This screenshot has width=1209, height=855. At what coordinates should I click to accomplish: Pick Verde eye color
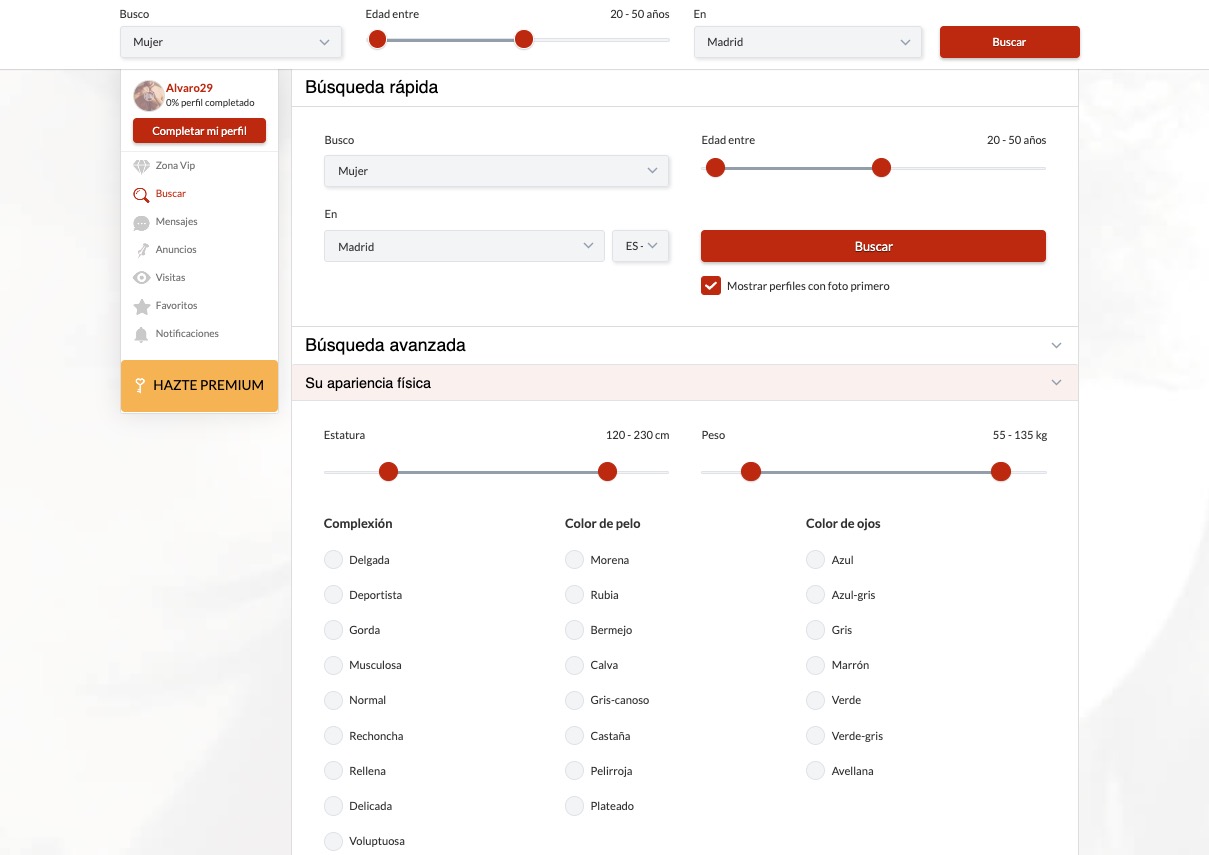coord(815,700)
